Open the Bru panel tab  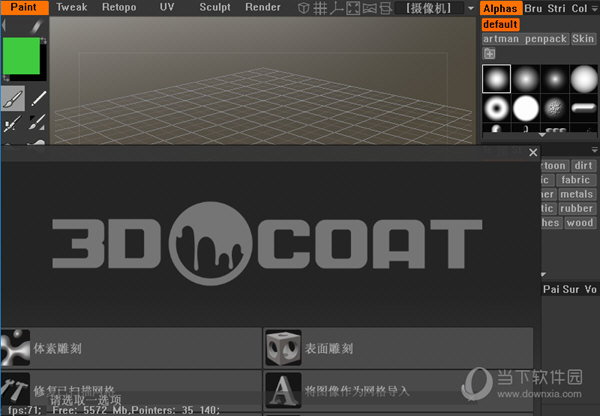tap(533, 8)
